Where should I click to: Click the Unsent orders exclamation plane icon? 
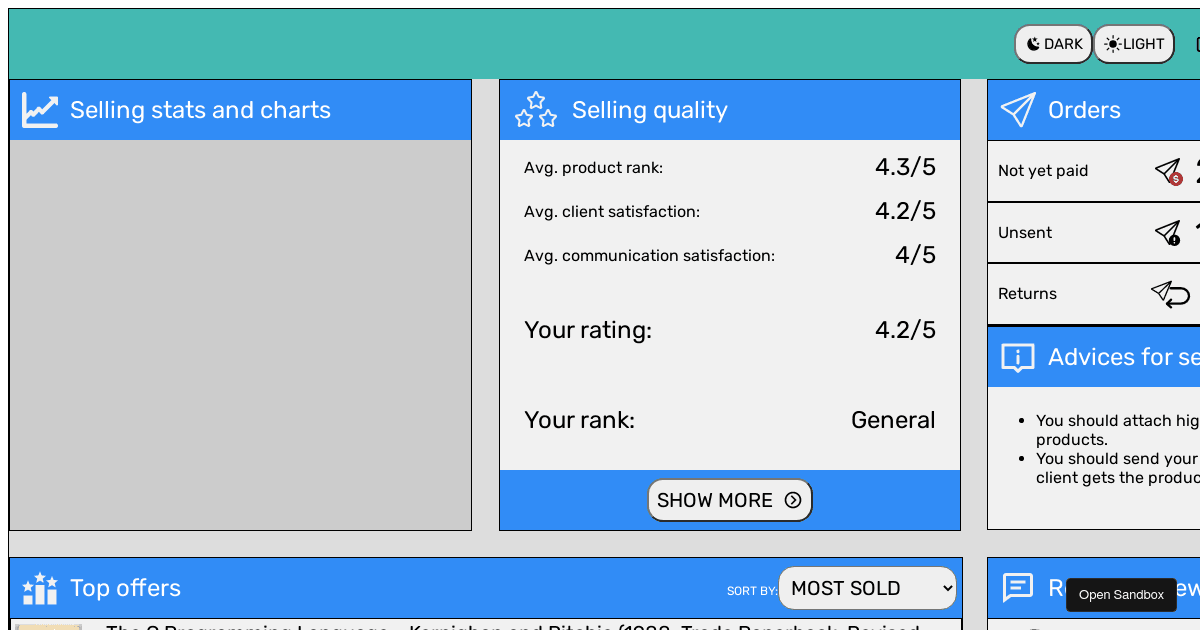[1166, 232]
